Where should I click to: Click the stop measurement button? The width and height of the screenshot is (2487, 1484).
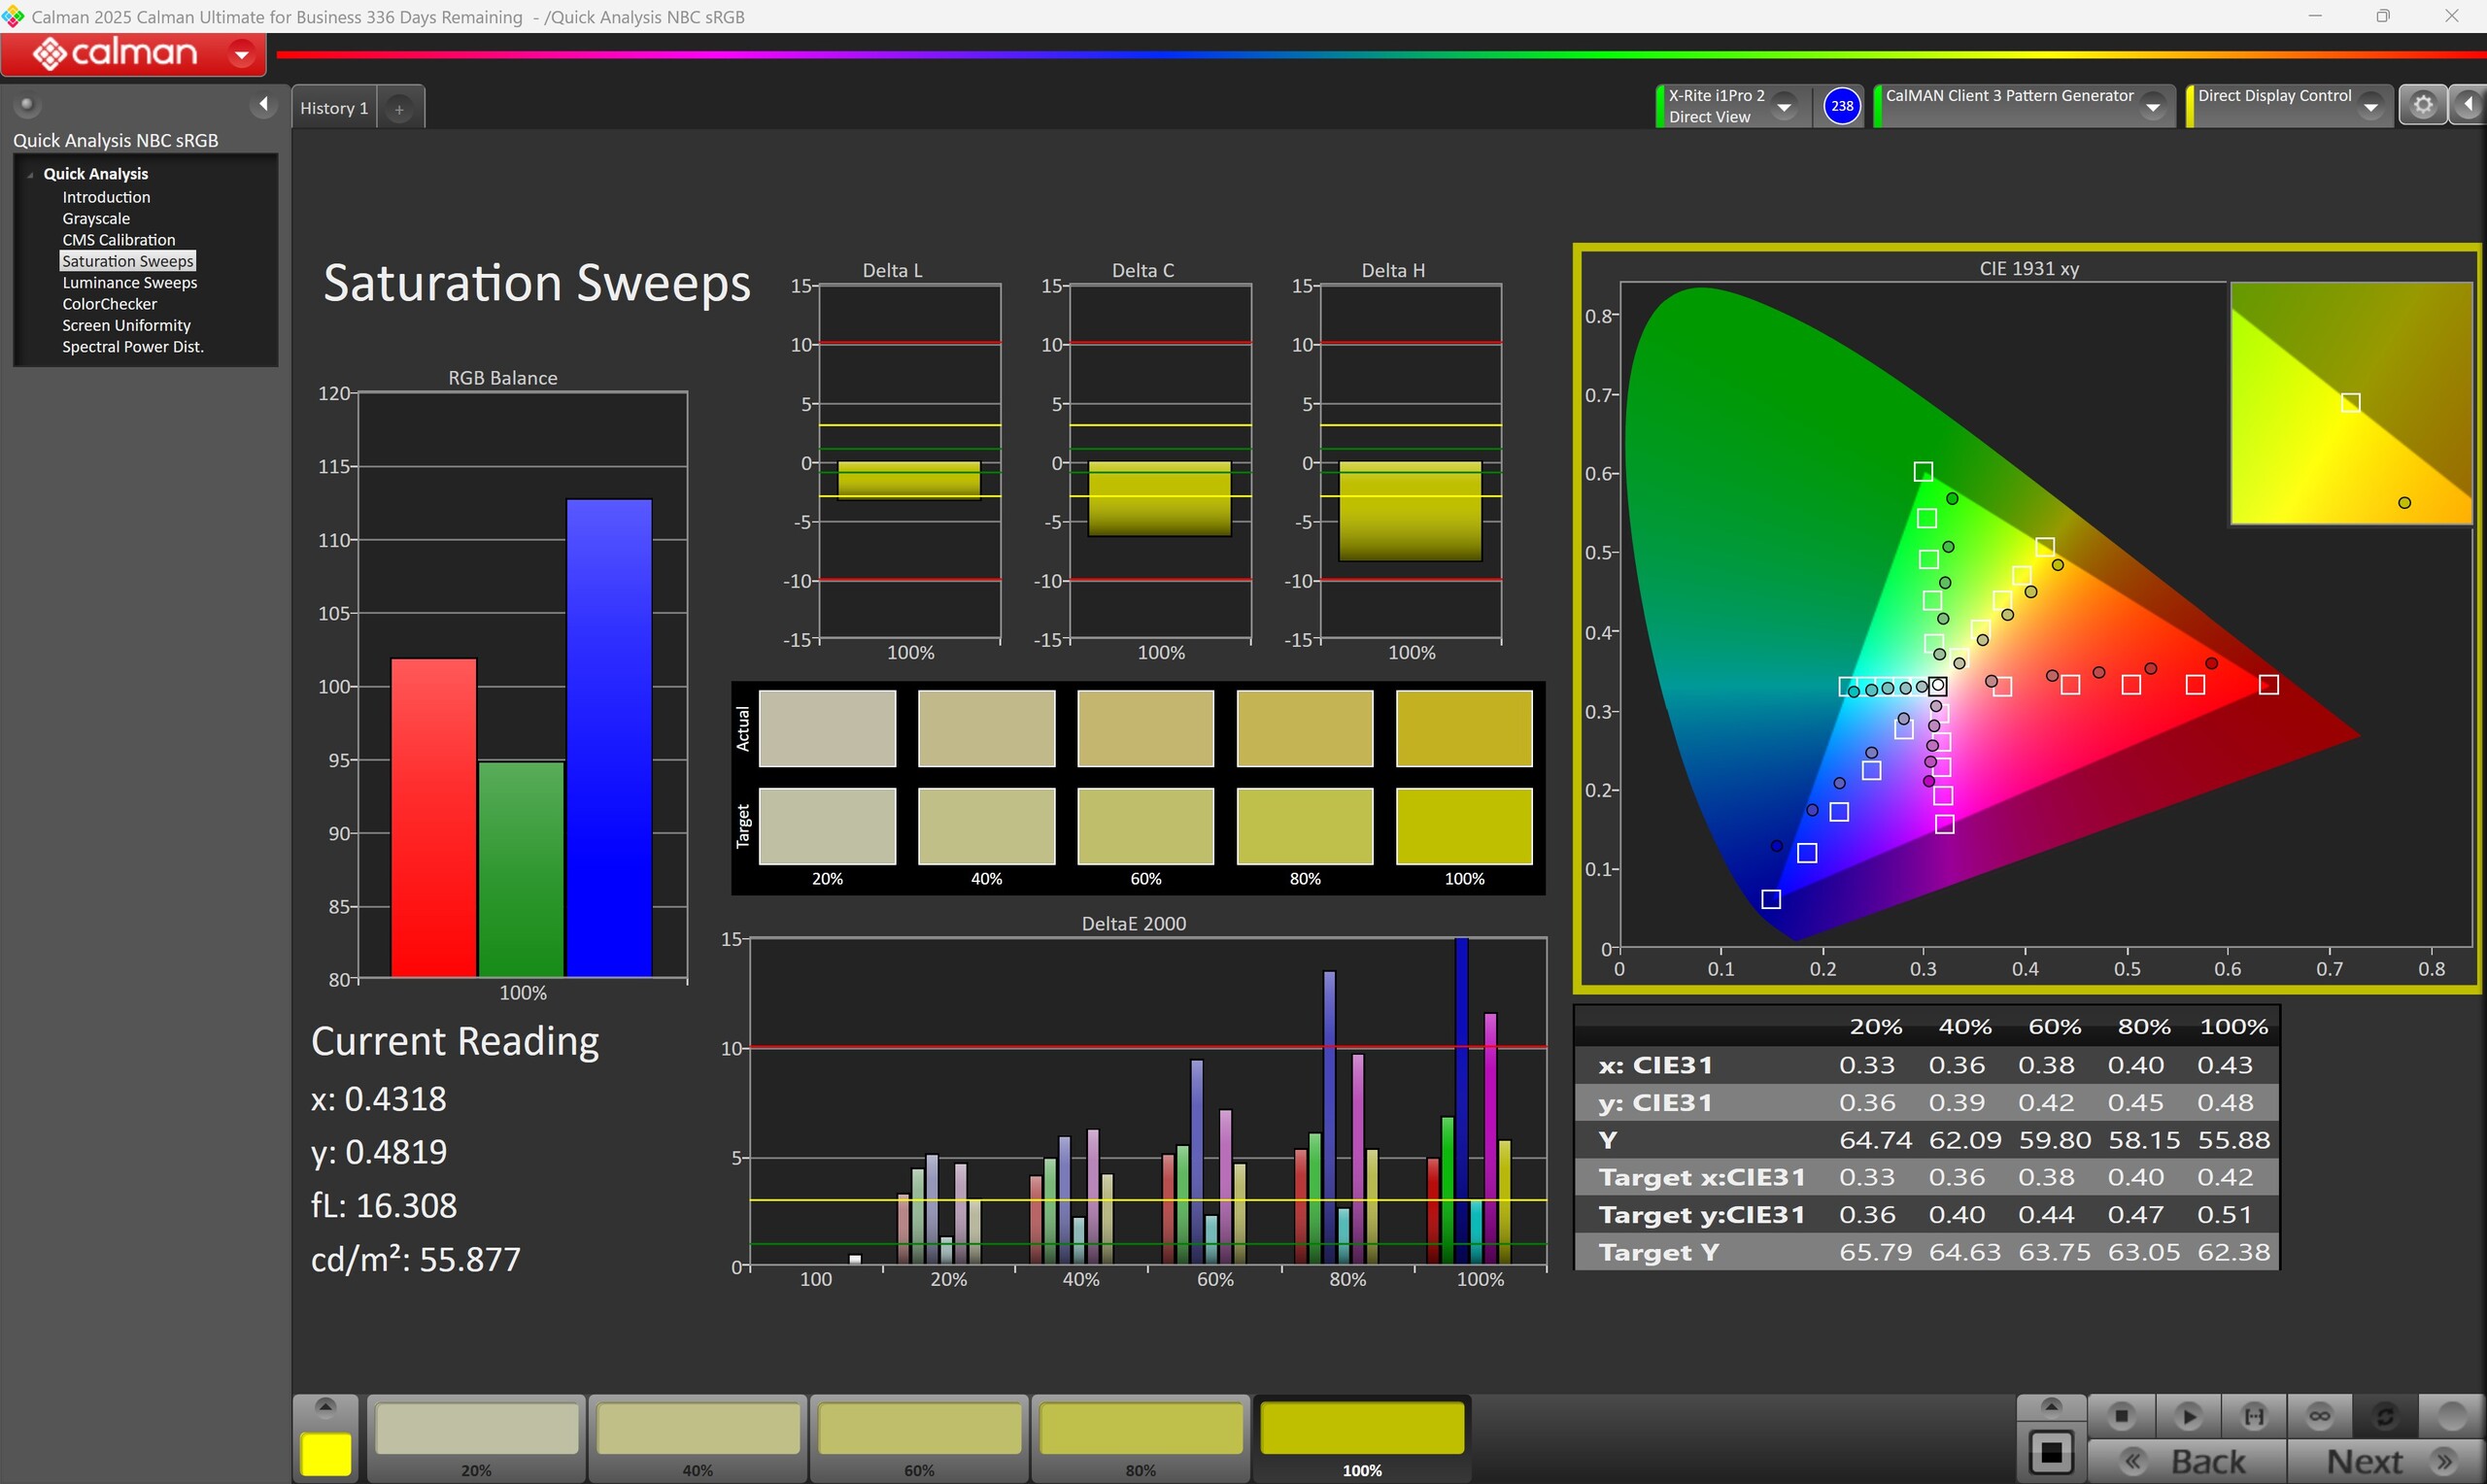tap(2121, 1416)
